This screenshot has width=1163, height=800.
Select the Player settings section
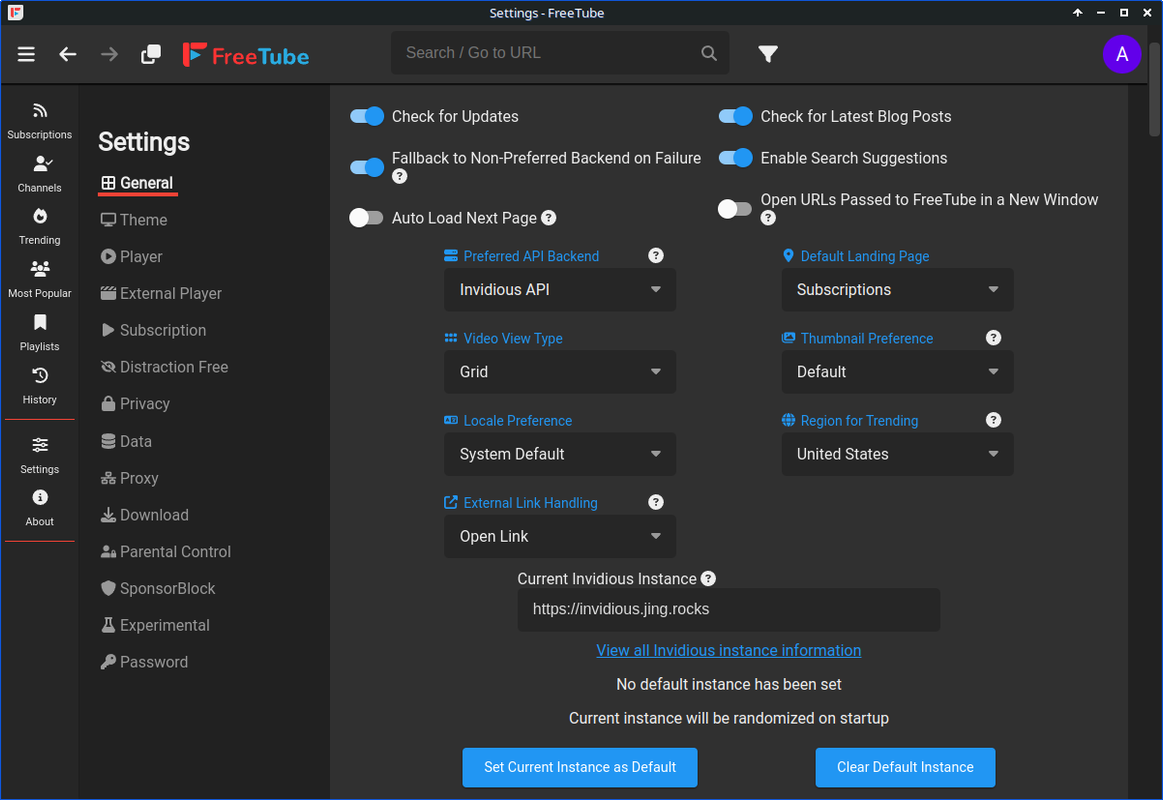pos(131,257)
